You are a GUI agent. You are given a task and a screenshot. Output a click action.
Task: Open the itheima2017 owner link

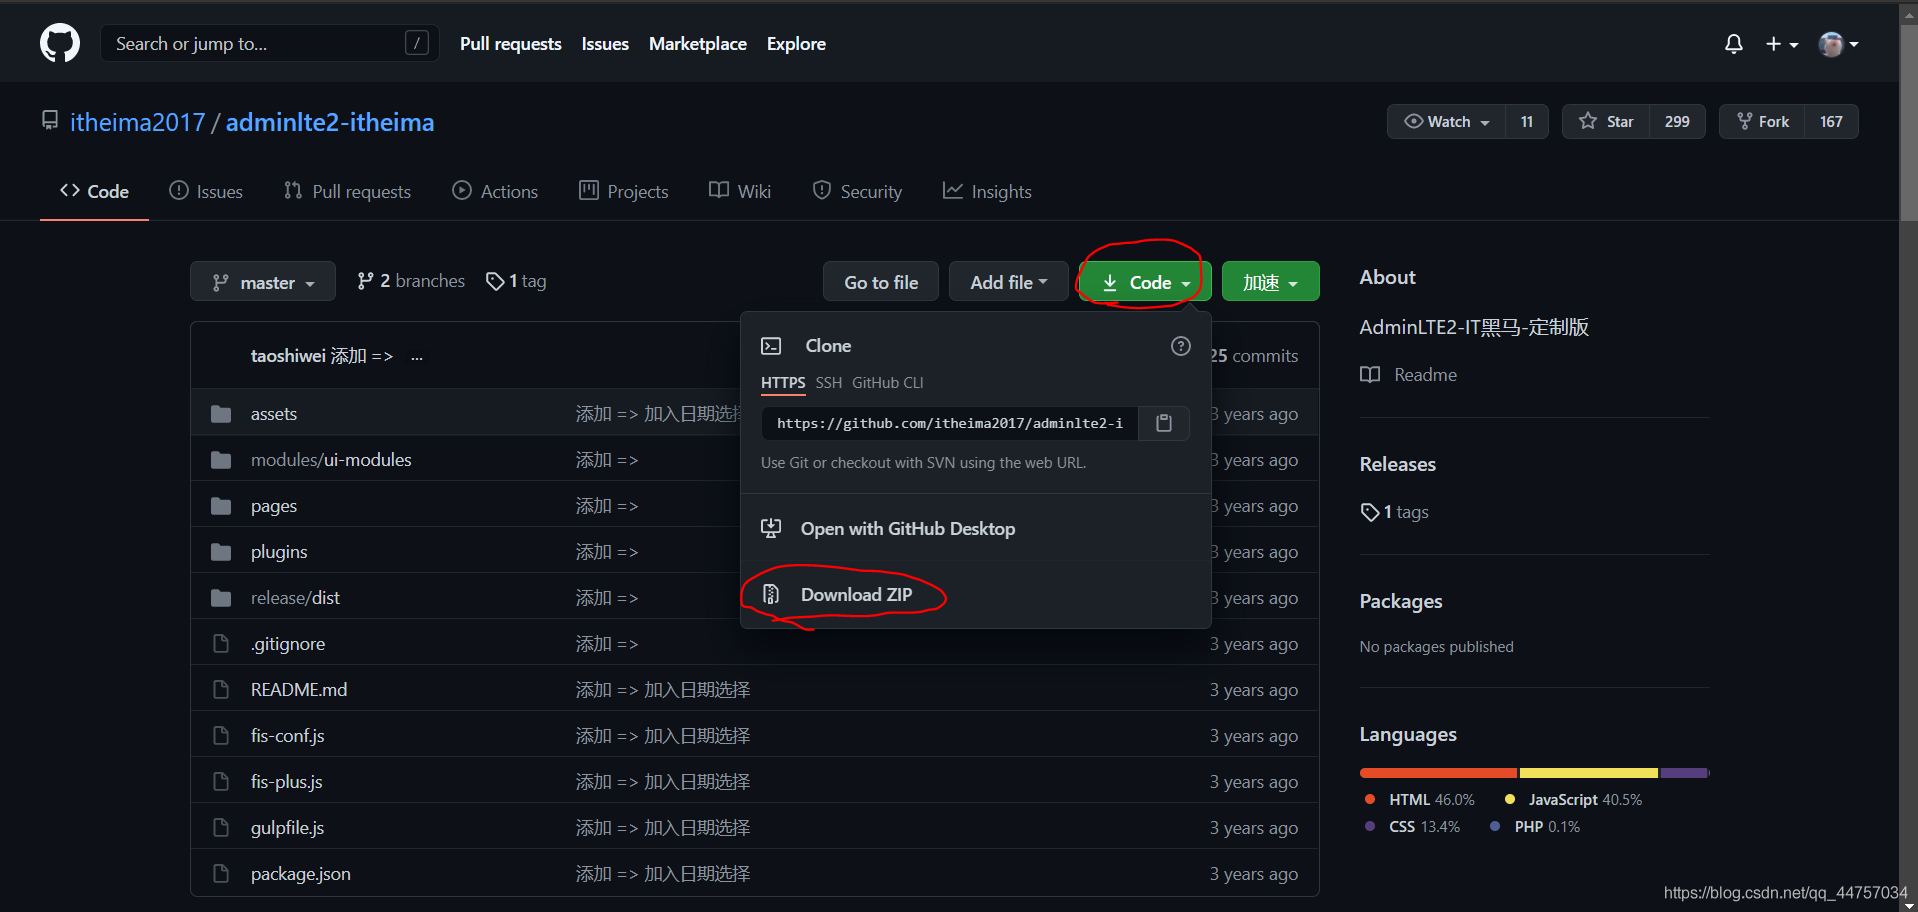click(137, 122)
